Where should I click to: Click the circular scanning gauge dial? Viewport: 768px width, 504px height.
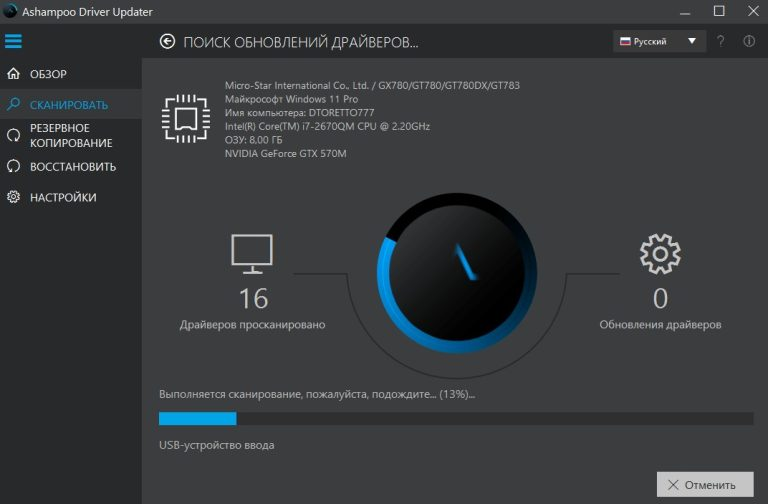click(457, 273)
